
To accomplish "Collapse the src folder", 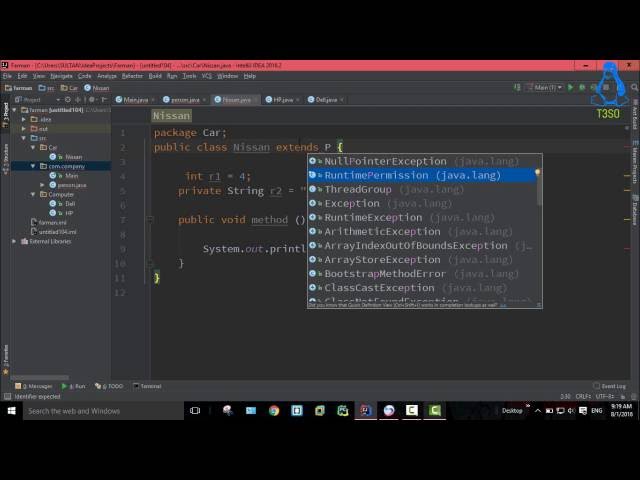I will click(24, 138).
